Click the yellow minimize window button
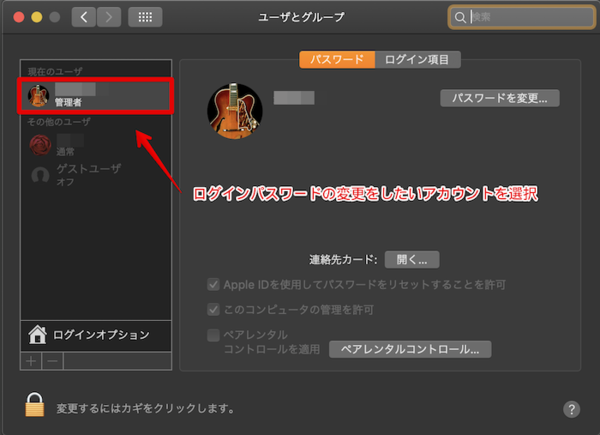Screen dimensions: 600x435 tap(37, 17)
